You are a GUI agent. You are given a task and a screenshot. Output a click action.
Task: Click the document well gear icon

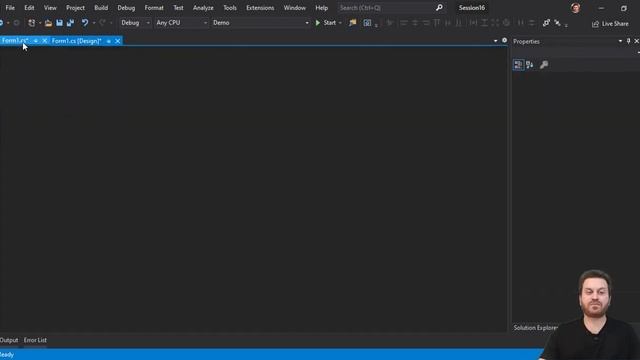point(504,40)
